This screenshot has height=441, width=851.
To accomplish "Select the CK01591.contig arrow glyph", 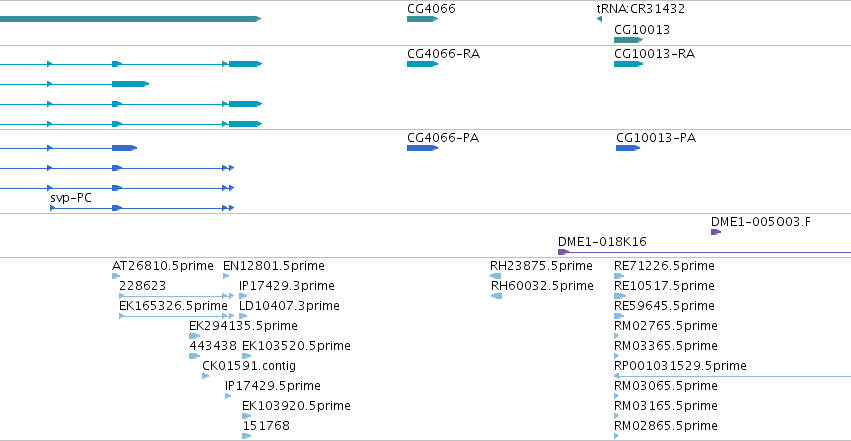I will (206, 376).
